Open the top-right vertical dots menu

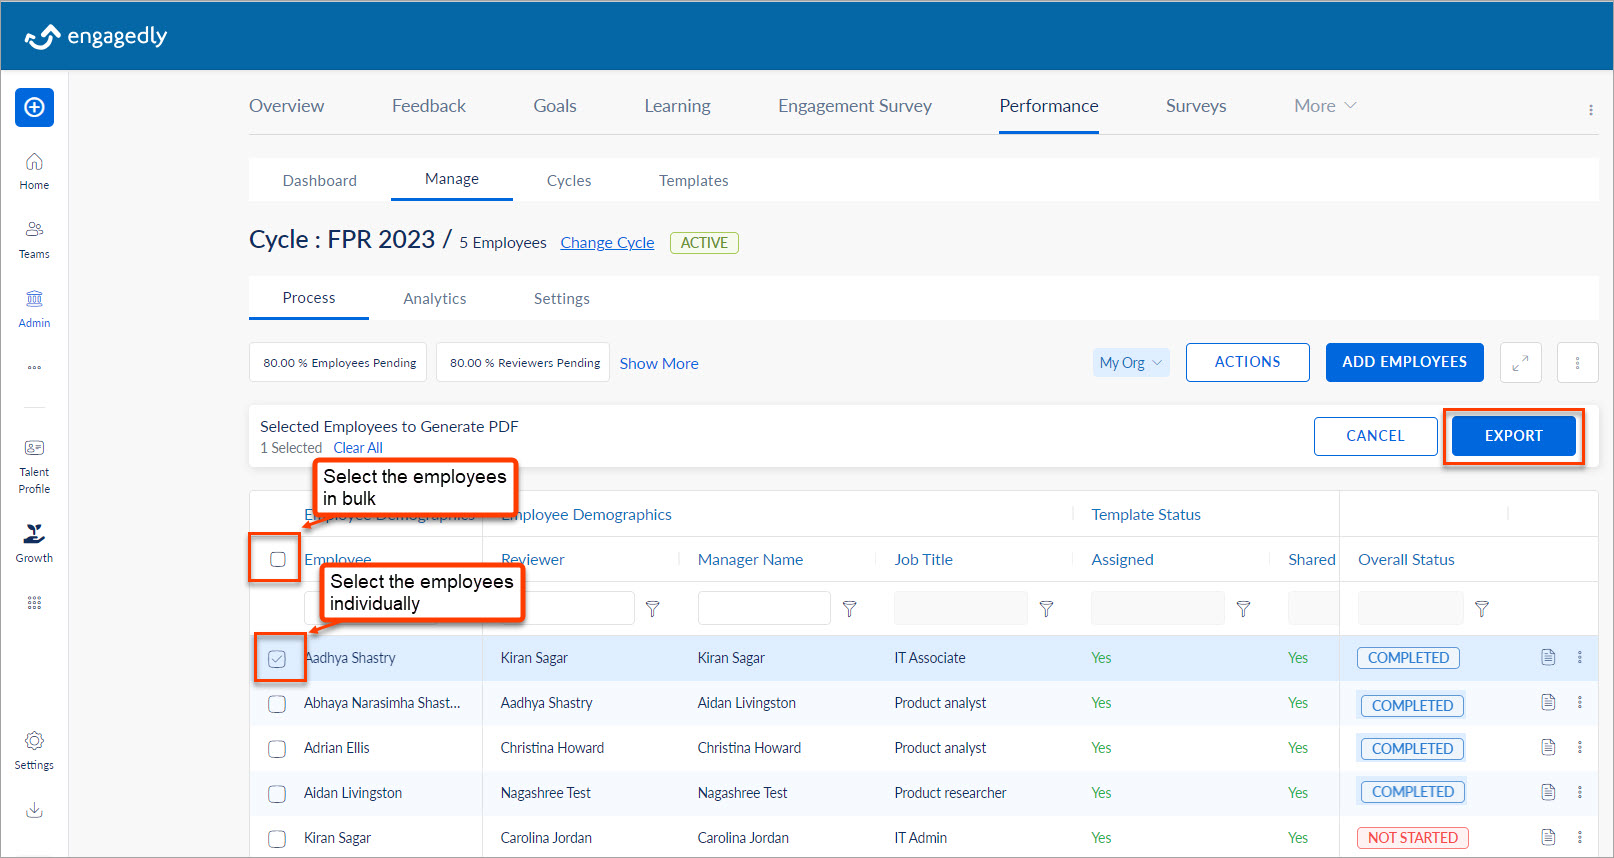(x=1590, y=110)
